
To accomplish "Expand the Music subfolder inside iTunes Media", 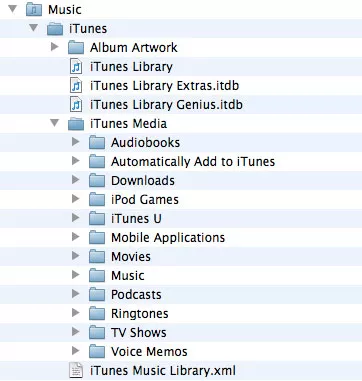I will point(76,275).
